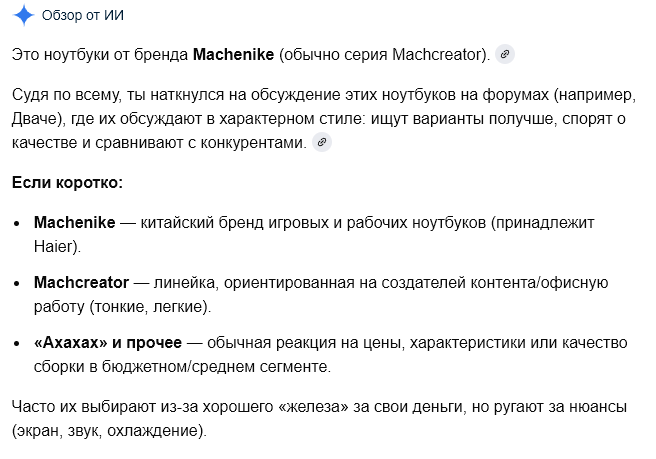Click '(экран, звук, охлаждение)' text

click(x=109, y=431)
